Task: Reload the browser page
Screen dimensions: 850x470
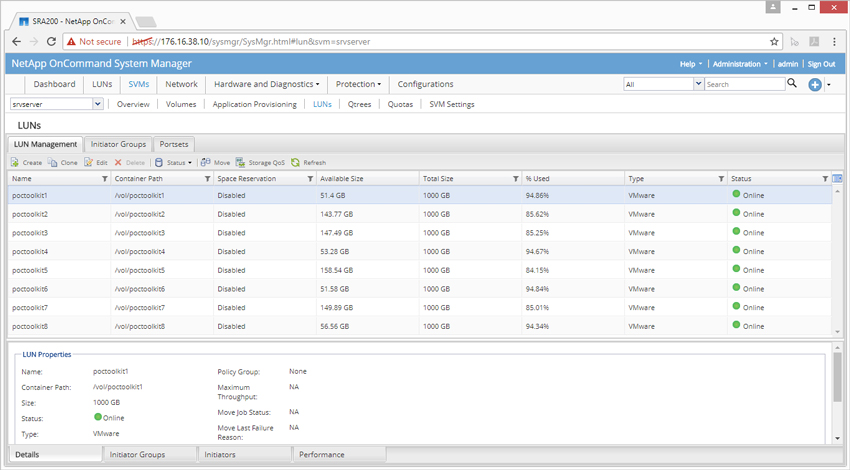Action: [51, 41]
